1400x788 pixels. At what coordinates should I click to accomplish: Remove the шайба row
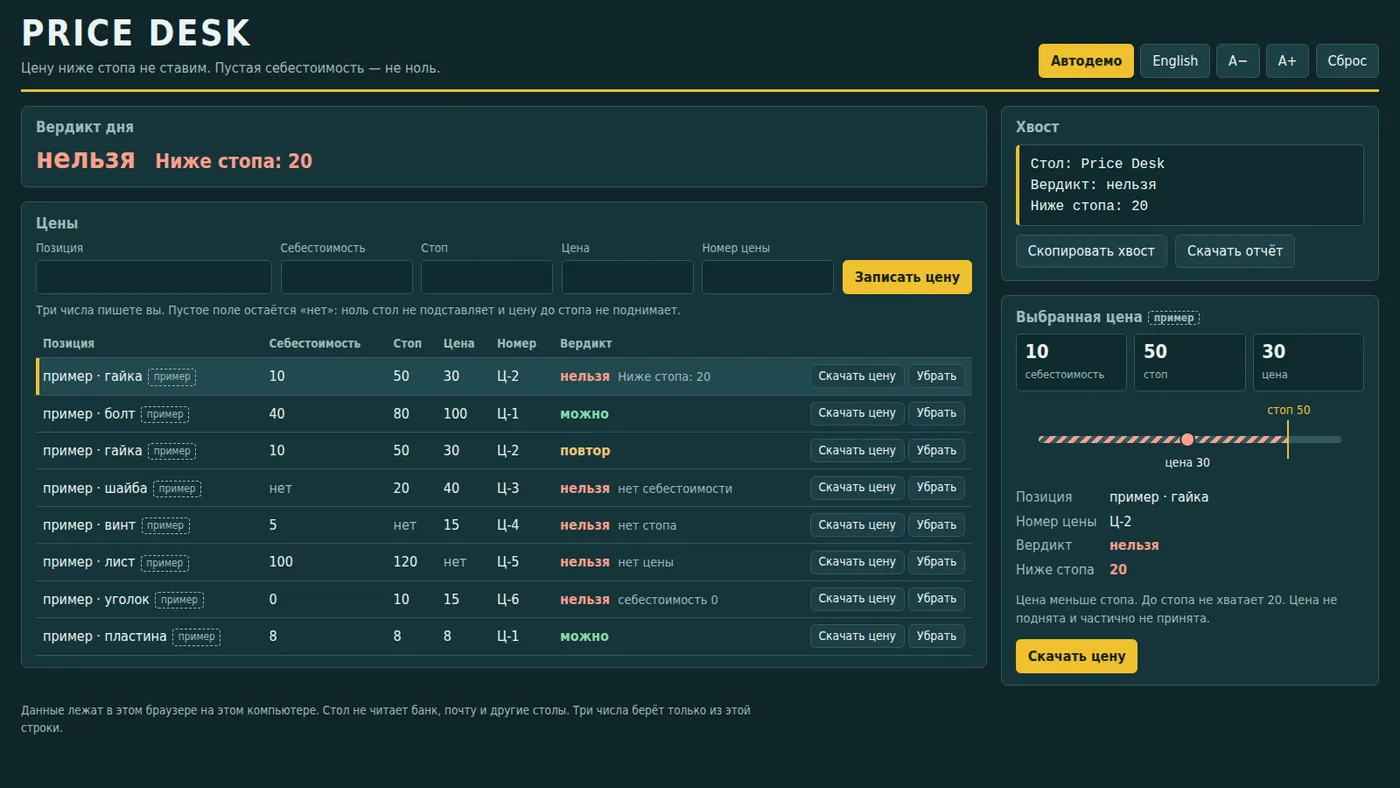coord(937,488)
